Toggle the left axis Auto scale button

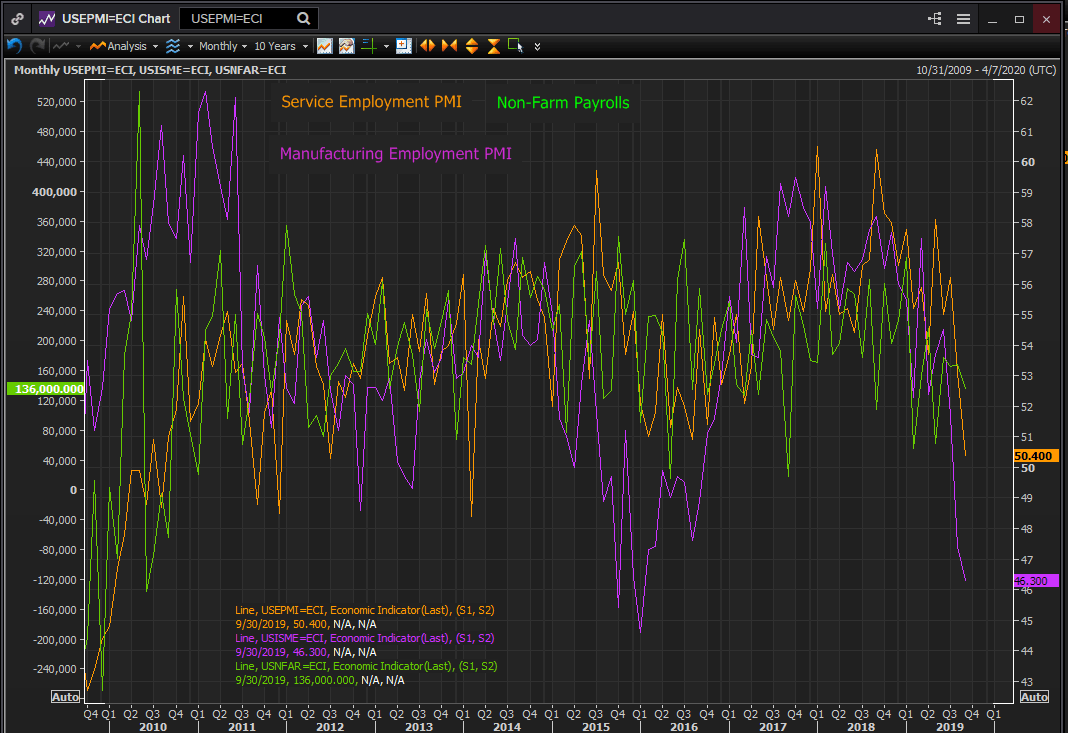[x=65, y=697]
